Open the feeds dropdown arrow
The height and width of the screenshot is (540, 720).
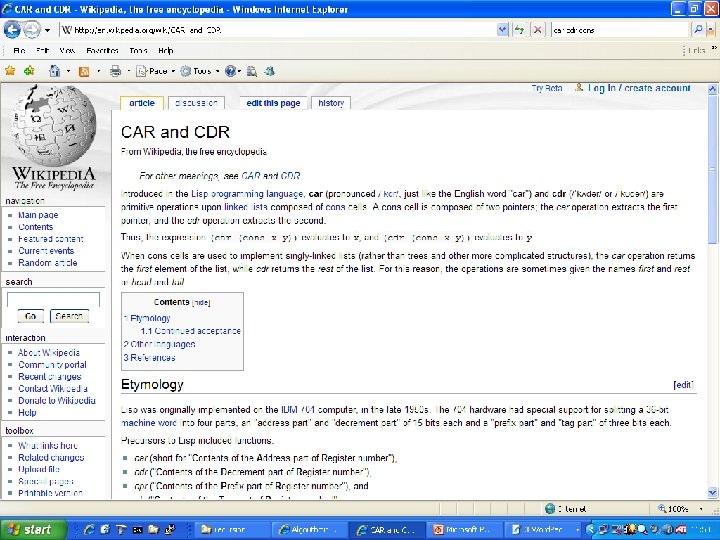click(99, 71)
